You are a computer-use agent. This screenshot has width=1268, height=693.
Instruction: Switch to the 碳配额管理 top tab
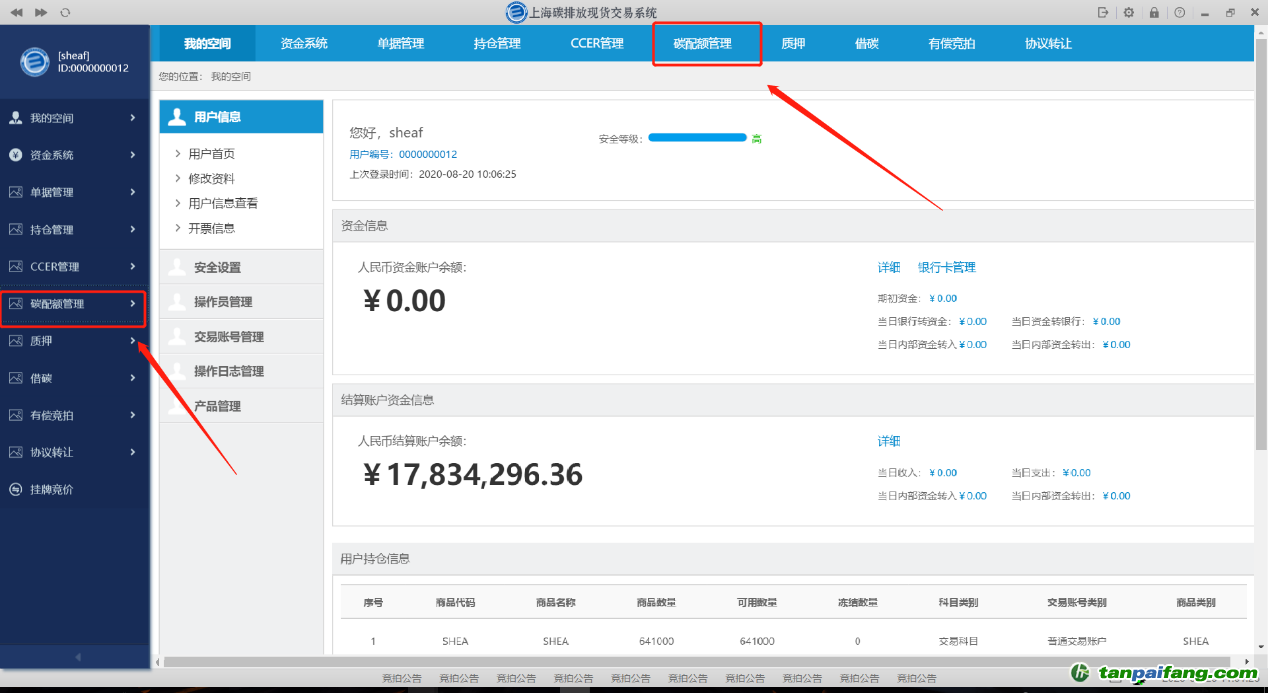click(702, 44)
